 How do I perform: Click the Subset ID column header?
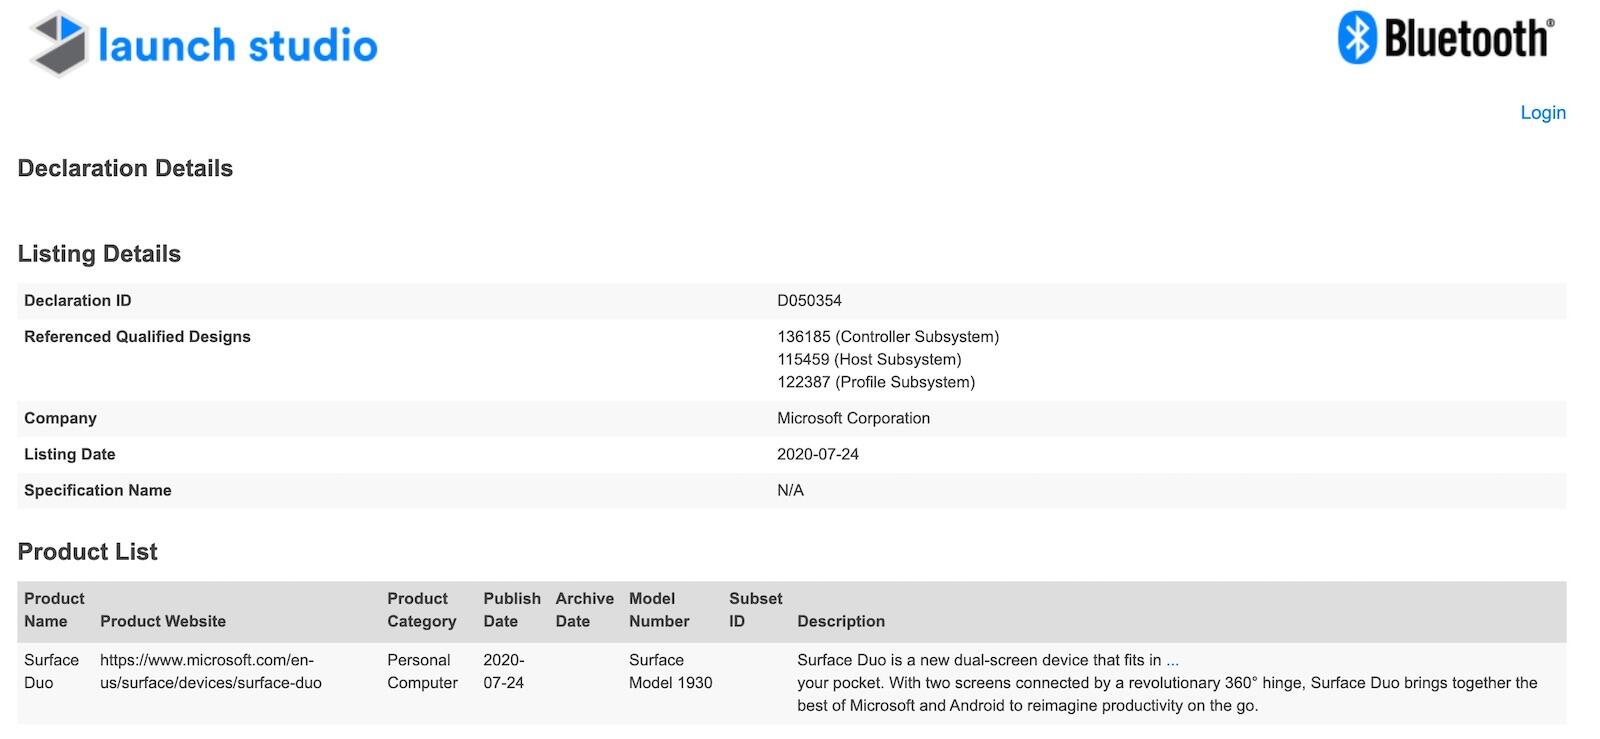tap(755, 610)
